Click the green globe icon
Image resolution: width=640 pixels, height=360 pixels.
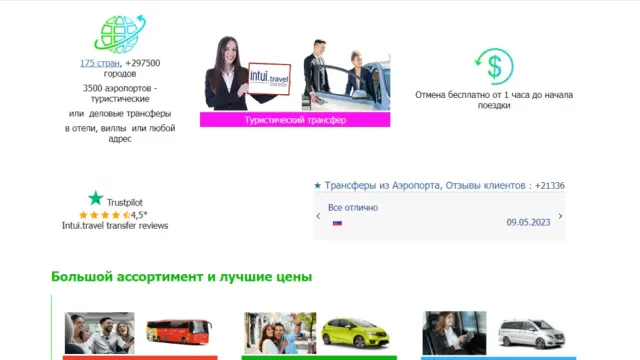tap(120, 34)
